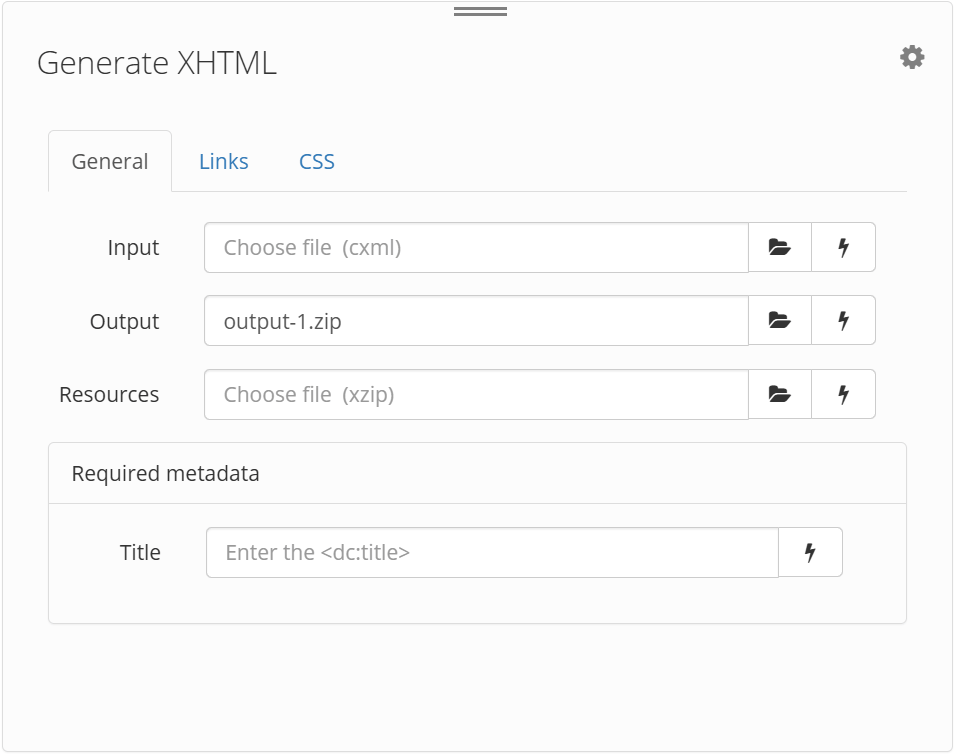Click the Required metadata section header
Screen dimensions: 954x755
[x=164, y=473]
